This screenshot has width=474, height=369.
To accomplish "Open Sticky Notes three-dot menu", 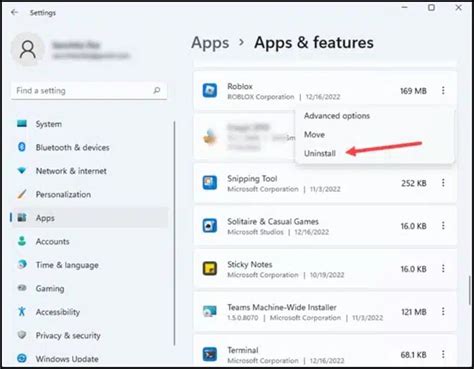I will 443,269.
